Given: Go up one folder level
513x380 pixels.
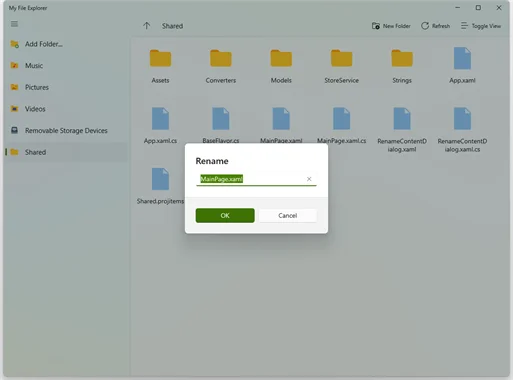Looking at the screenshot, I should [147, 26].
